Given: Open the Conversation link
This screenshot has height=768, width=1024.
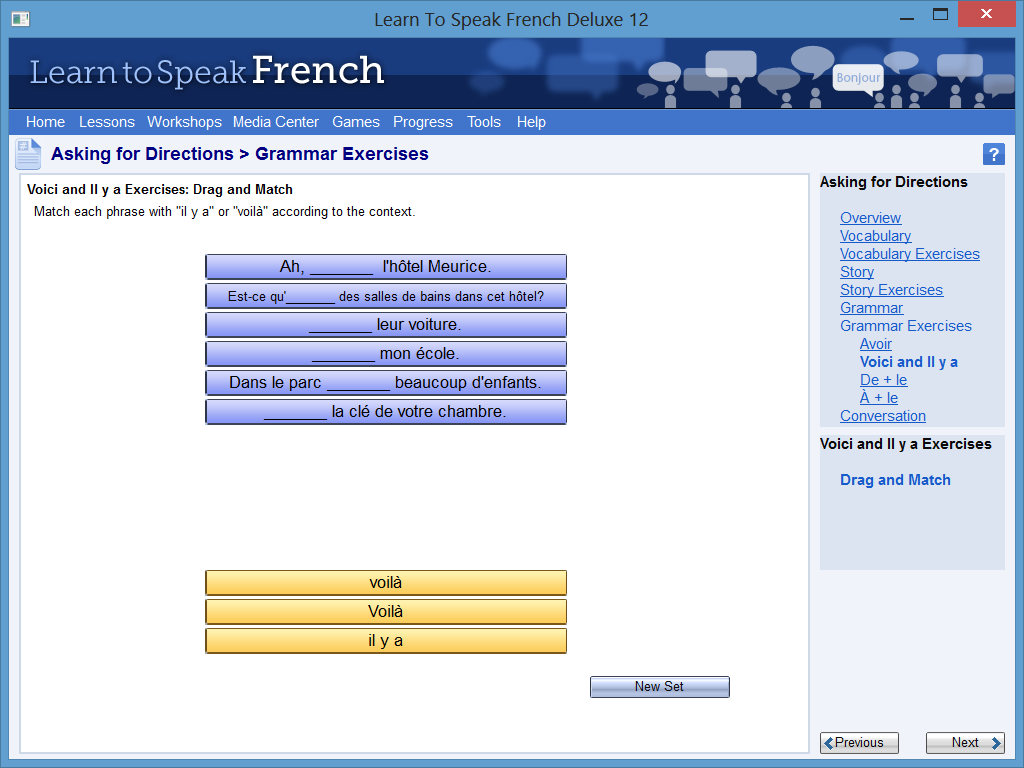Looking at the screenshot, I should [883, 416].
